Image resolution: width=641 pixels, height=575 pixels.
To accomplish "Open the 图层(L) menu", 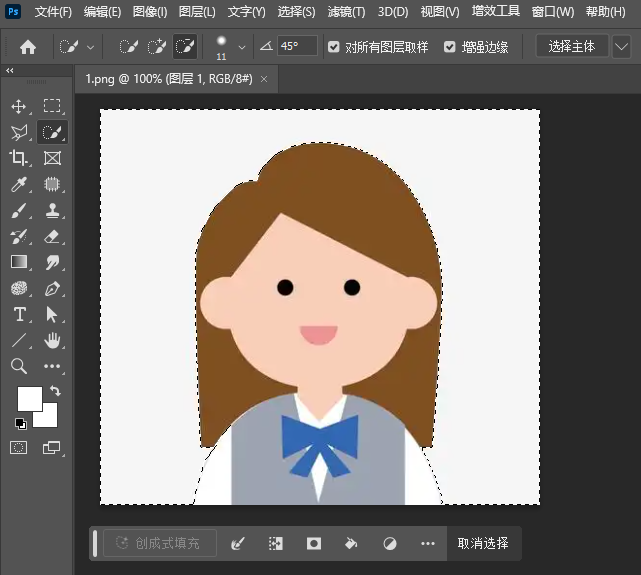I will [x=197, y=12].
